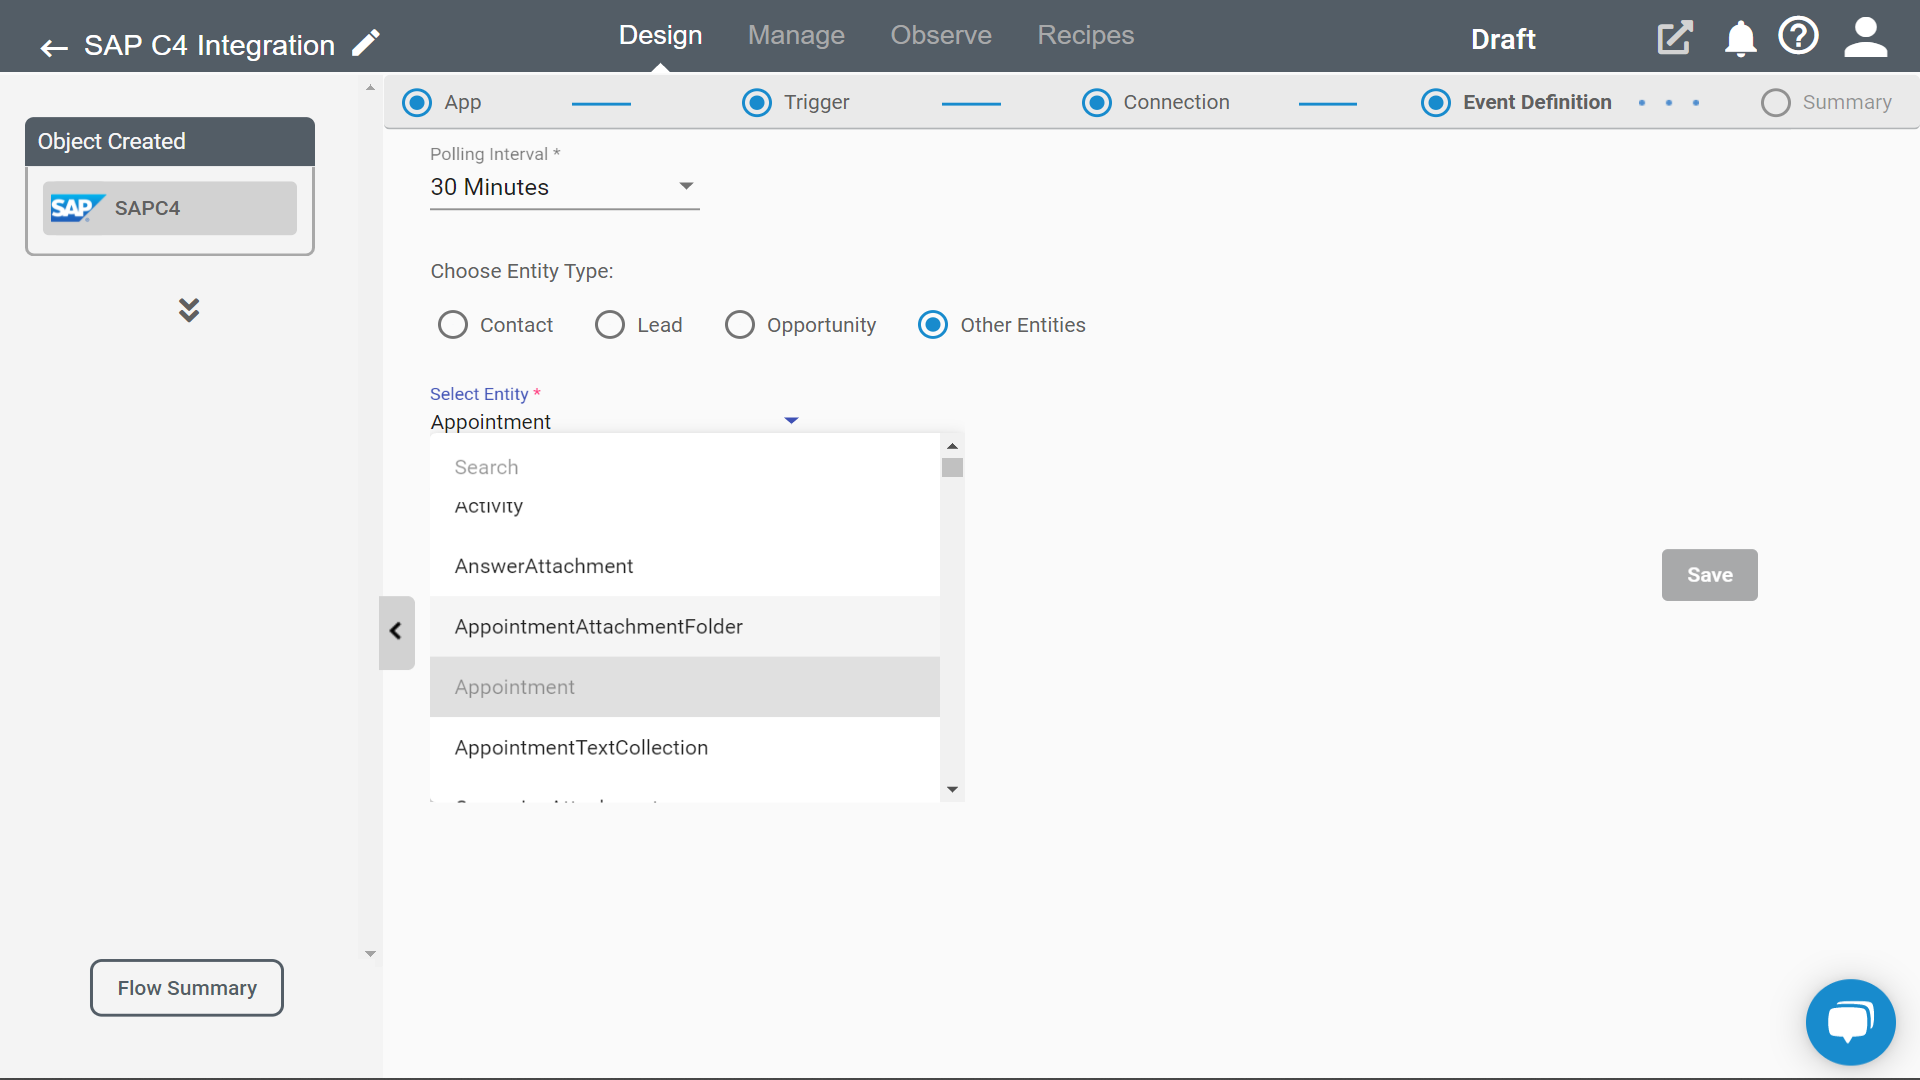This screenshot has width=1920, height=1080.
Task: Collapse side panel with left chevron handle
Action: coord(396,632)
